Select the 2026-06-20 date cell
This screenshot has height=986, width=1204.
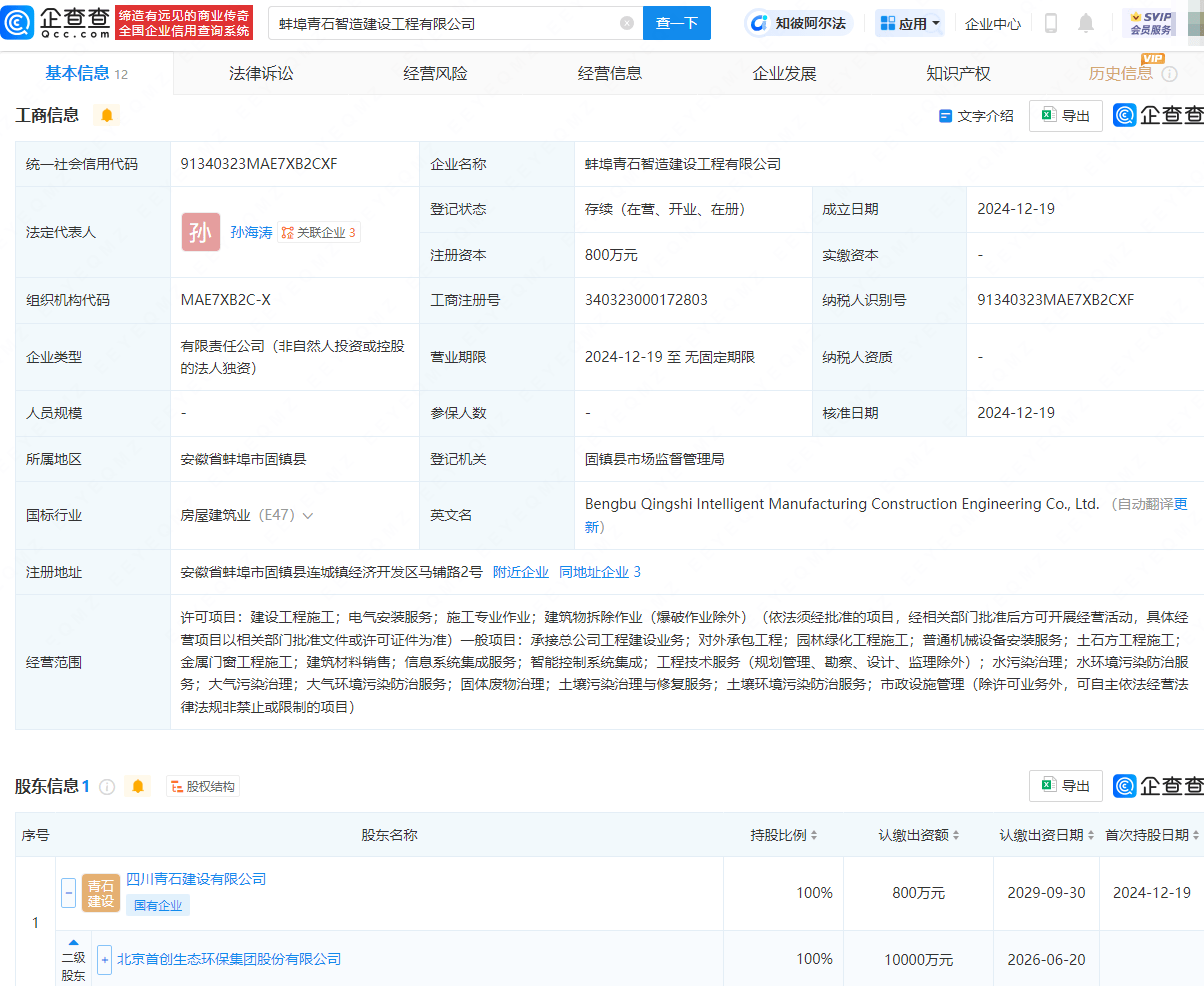[x=1047, y=959]
